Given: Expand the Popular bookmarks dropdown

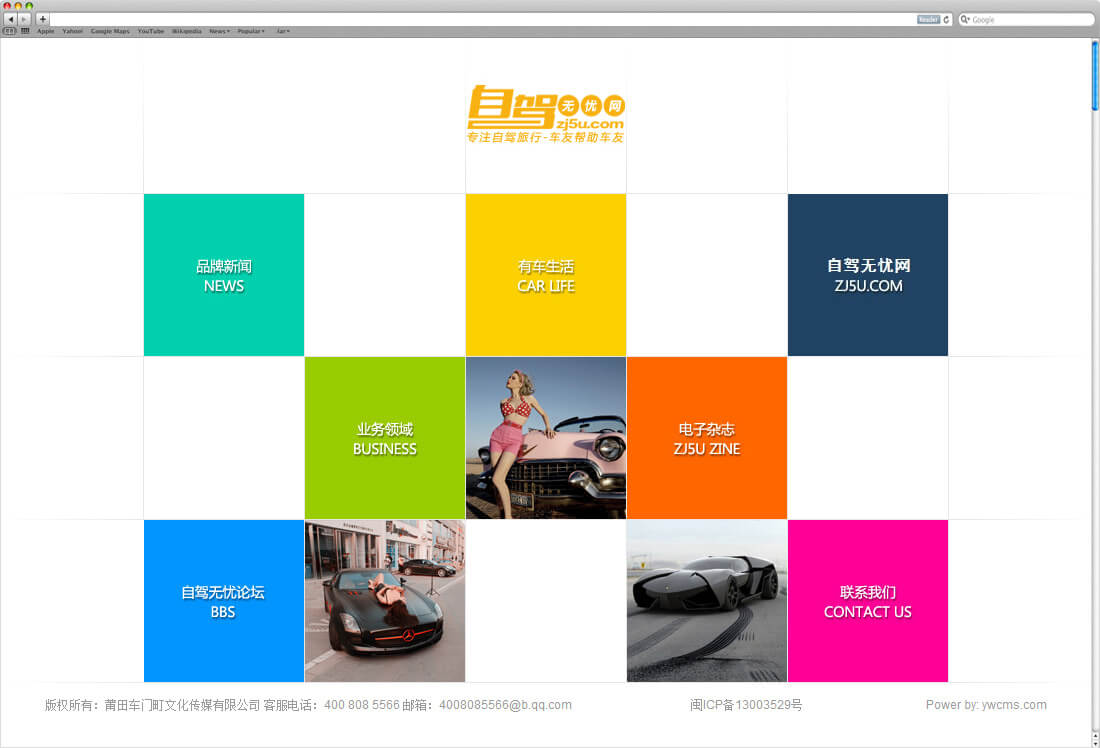Looking at the screenshot, I should (251, 31).
